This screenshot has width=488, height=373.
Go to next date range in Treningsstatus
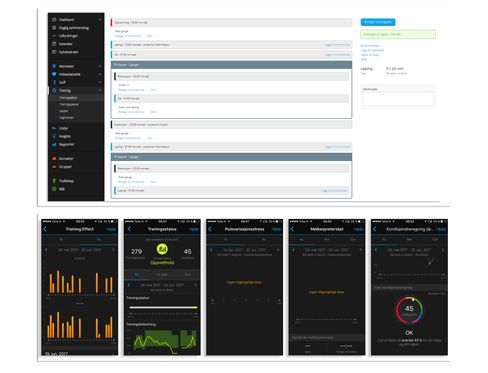tap(196, 285)
